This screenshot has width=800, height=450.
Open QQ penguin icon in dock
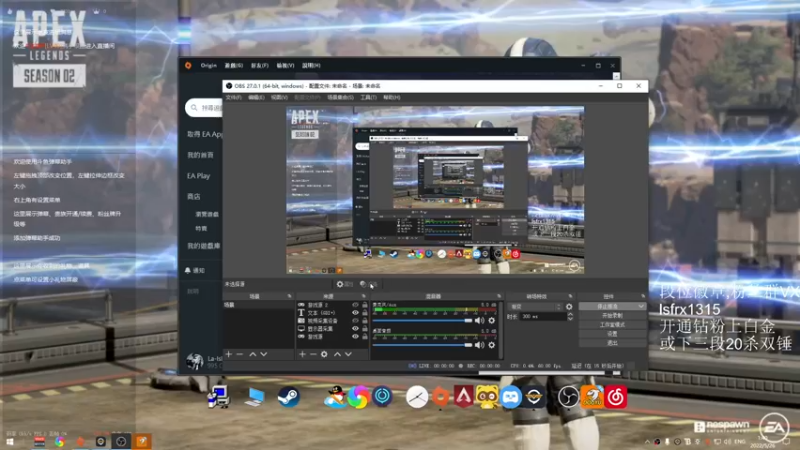pyautogui.click(x=335, y=397)
